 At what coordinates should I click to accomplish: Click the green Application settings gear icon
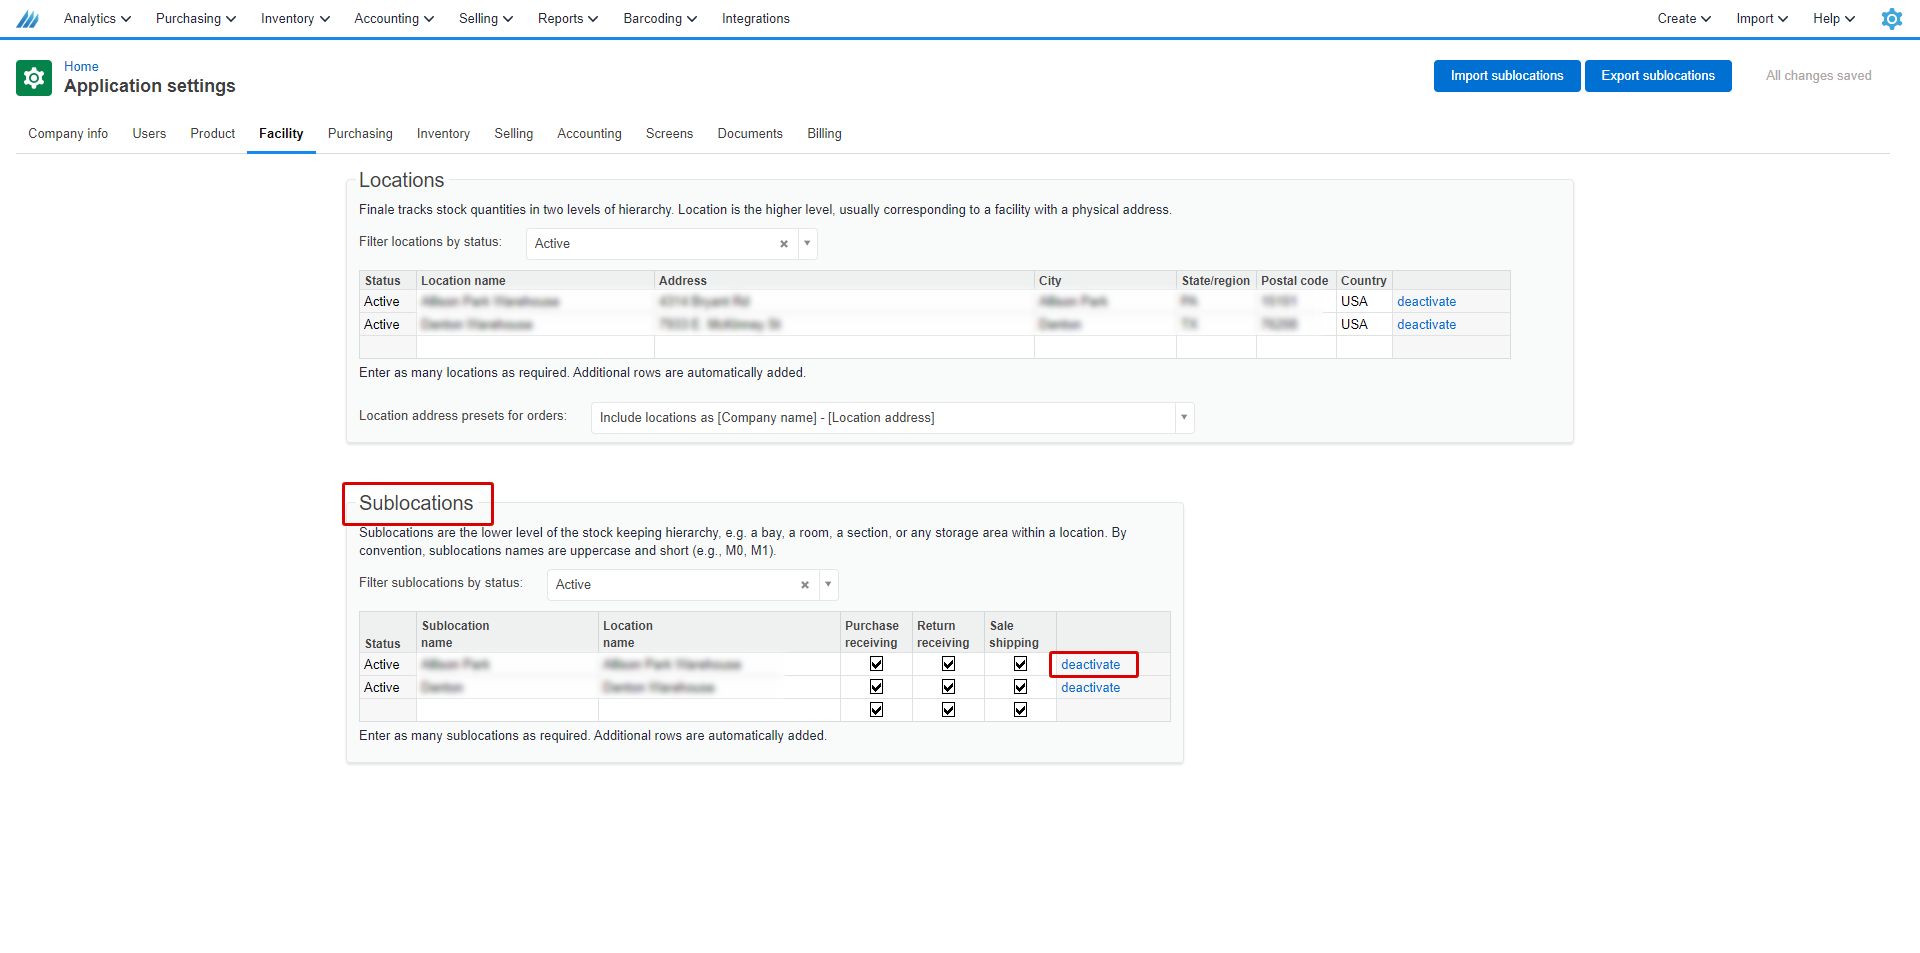(34, 77)
